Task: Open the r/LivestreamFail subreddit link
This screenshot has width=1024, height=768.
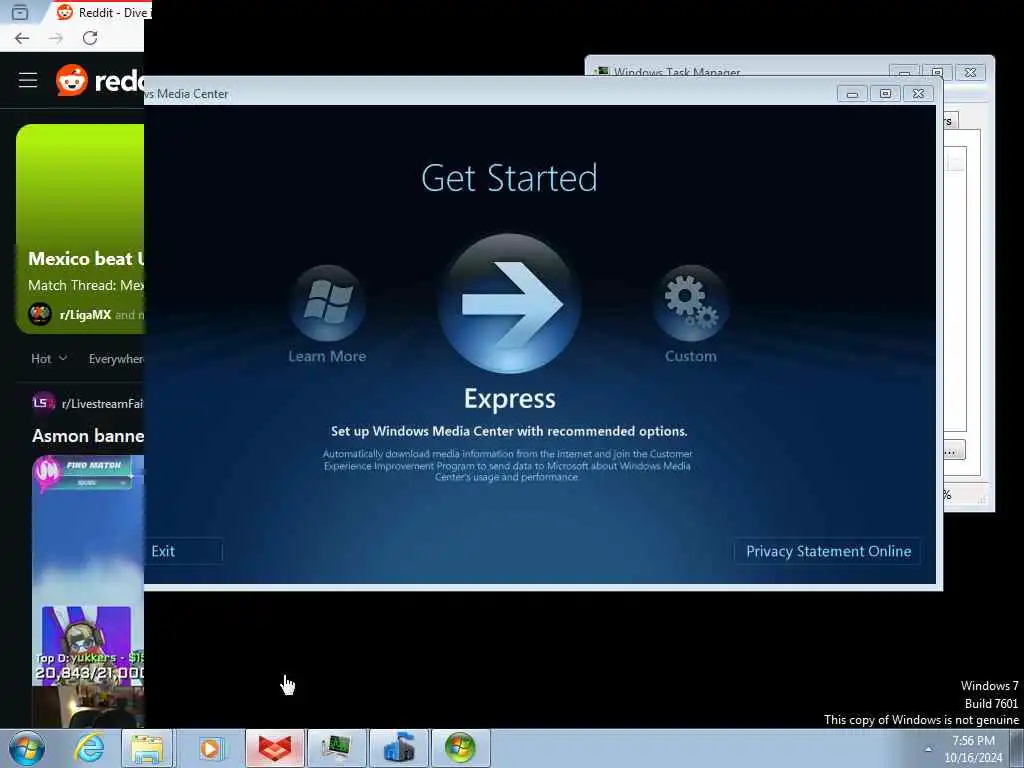Action: pyautogui.click(x=103, y=404)
